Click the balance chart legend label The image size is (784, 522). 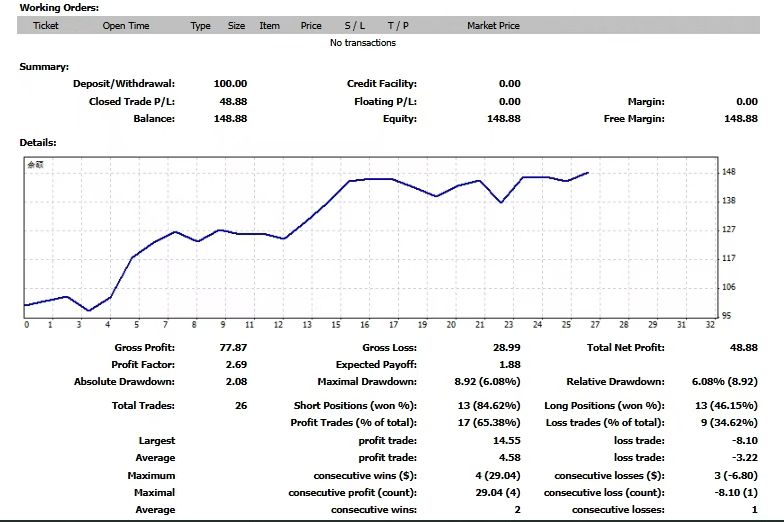pyautogui.click(x=36, y=165)
